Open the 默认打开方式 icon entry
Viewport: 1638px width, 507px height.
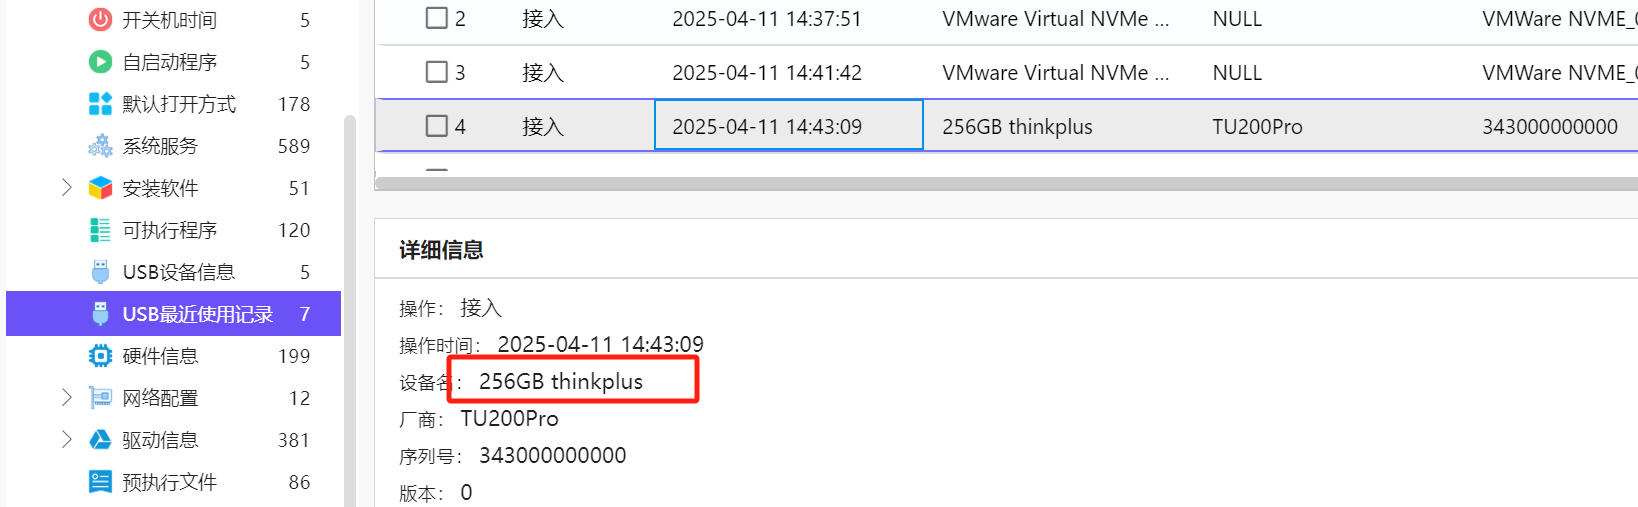point(100,103)
